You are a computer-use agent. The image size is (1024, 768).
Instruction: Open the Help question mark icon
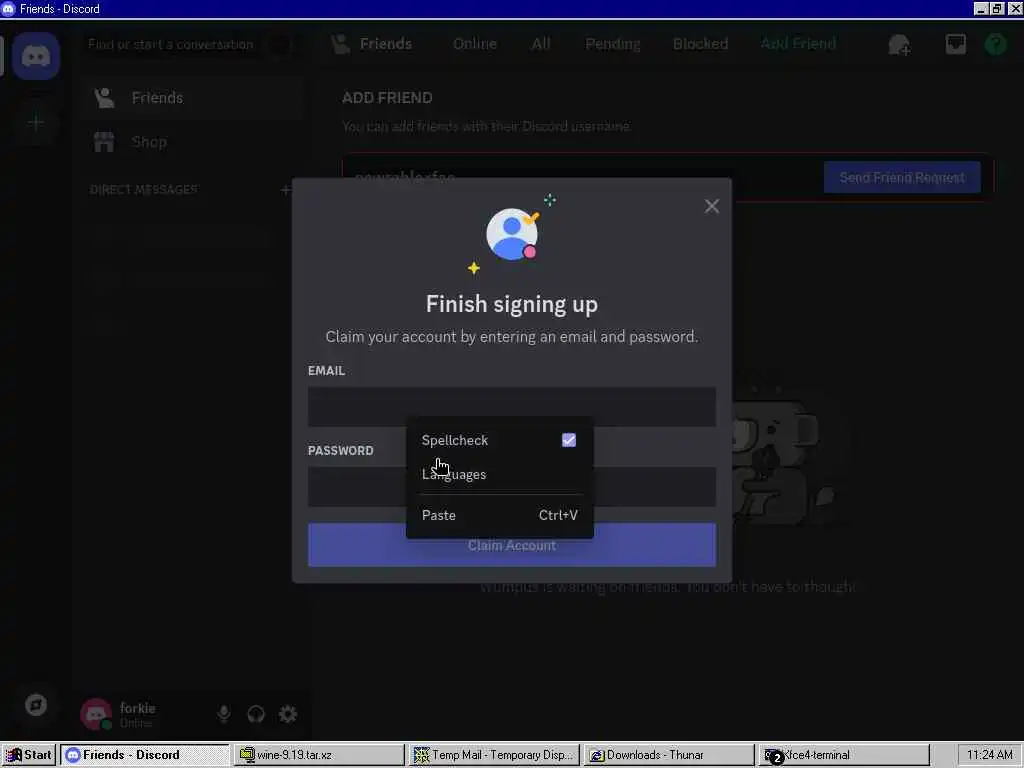click(x=996, y=44)
